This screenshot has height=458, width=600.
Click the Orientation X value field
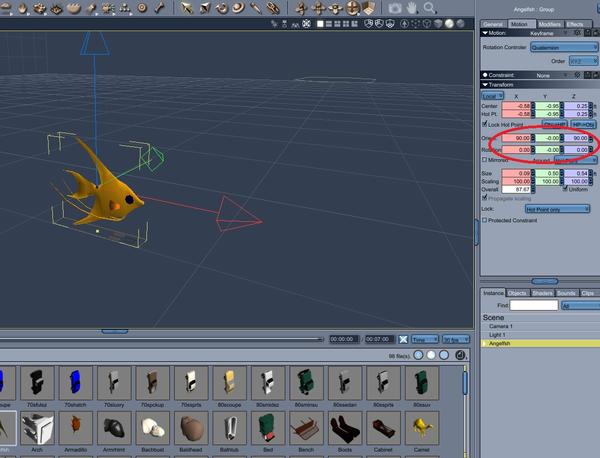[516, 138]
